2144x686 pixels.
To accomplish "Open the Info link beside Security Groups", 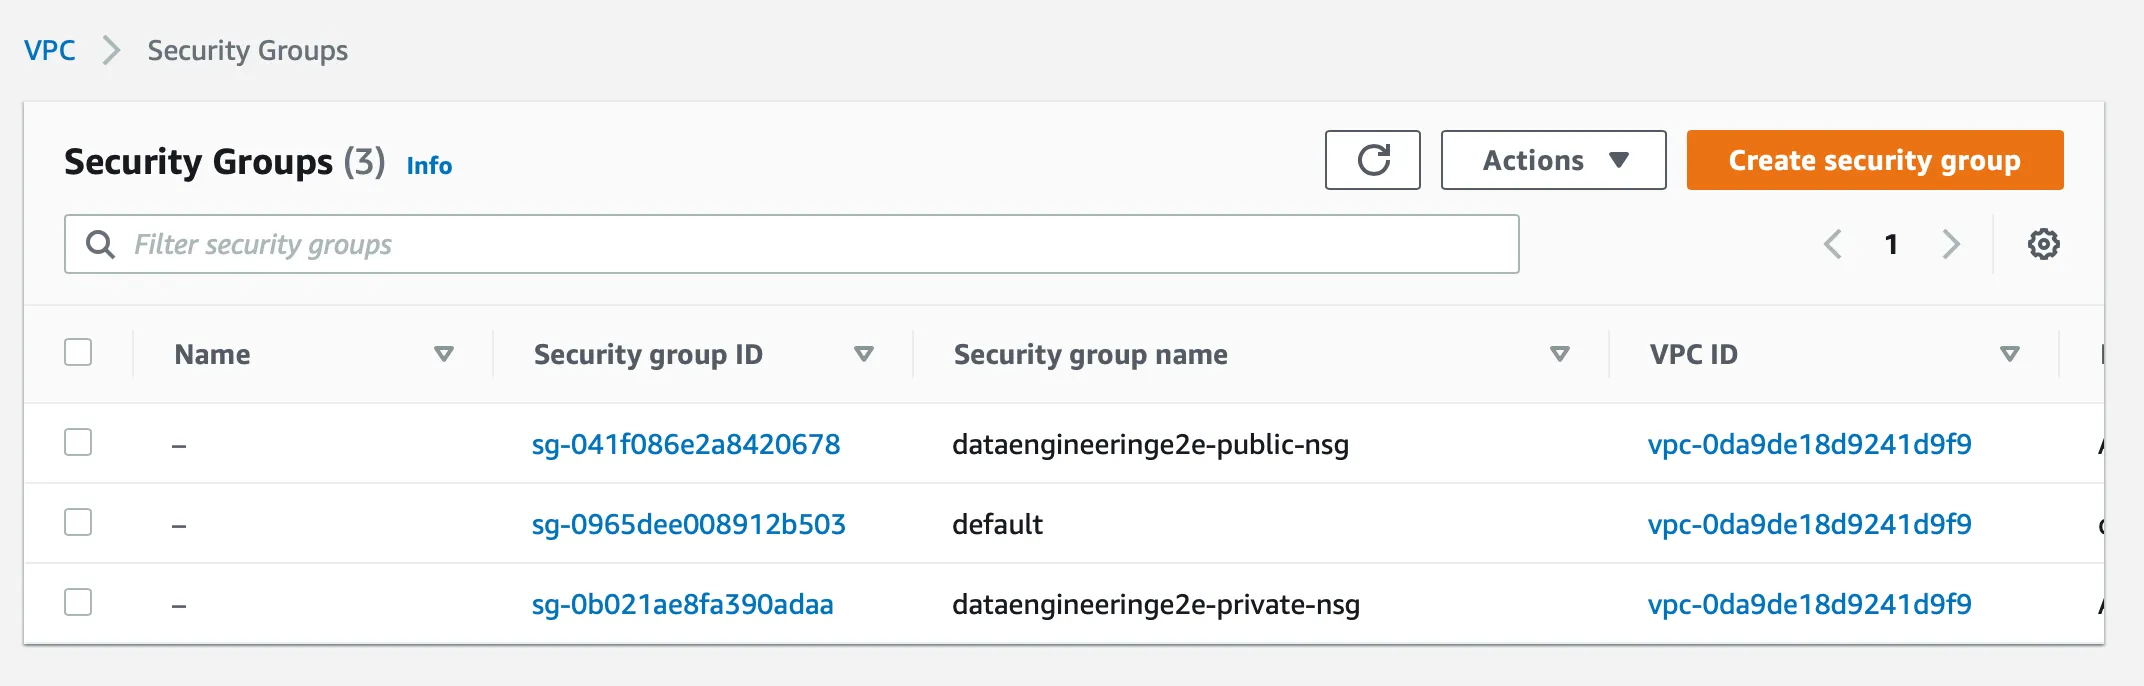I will 429,166.
